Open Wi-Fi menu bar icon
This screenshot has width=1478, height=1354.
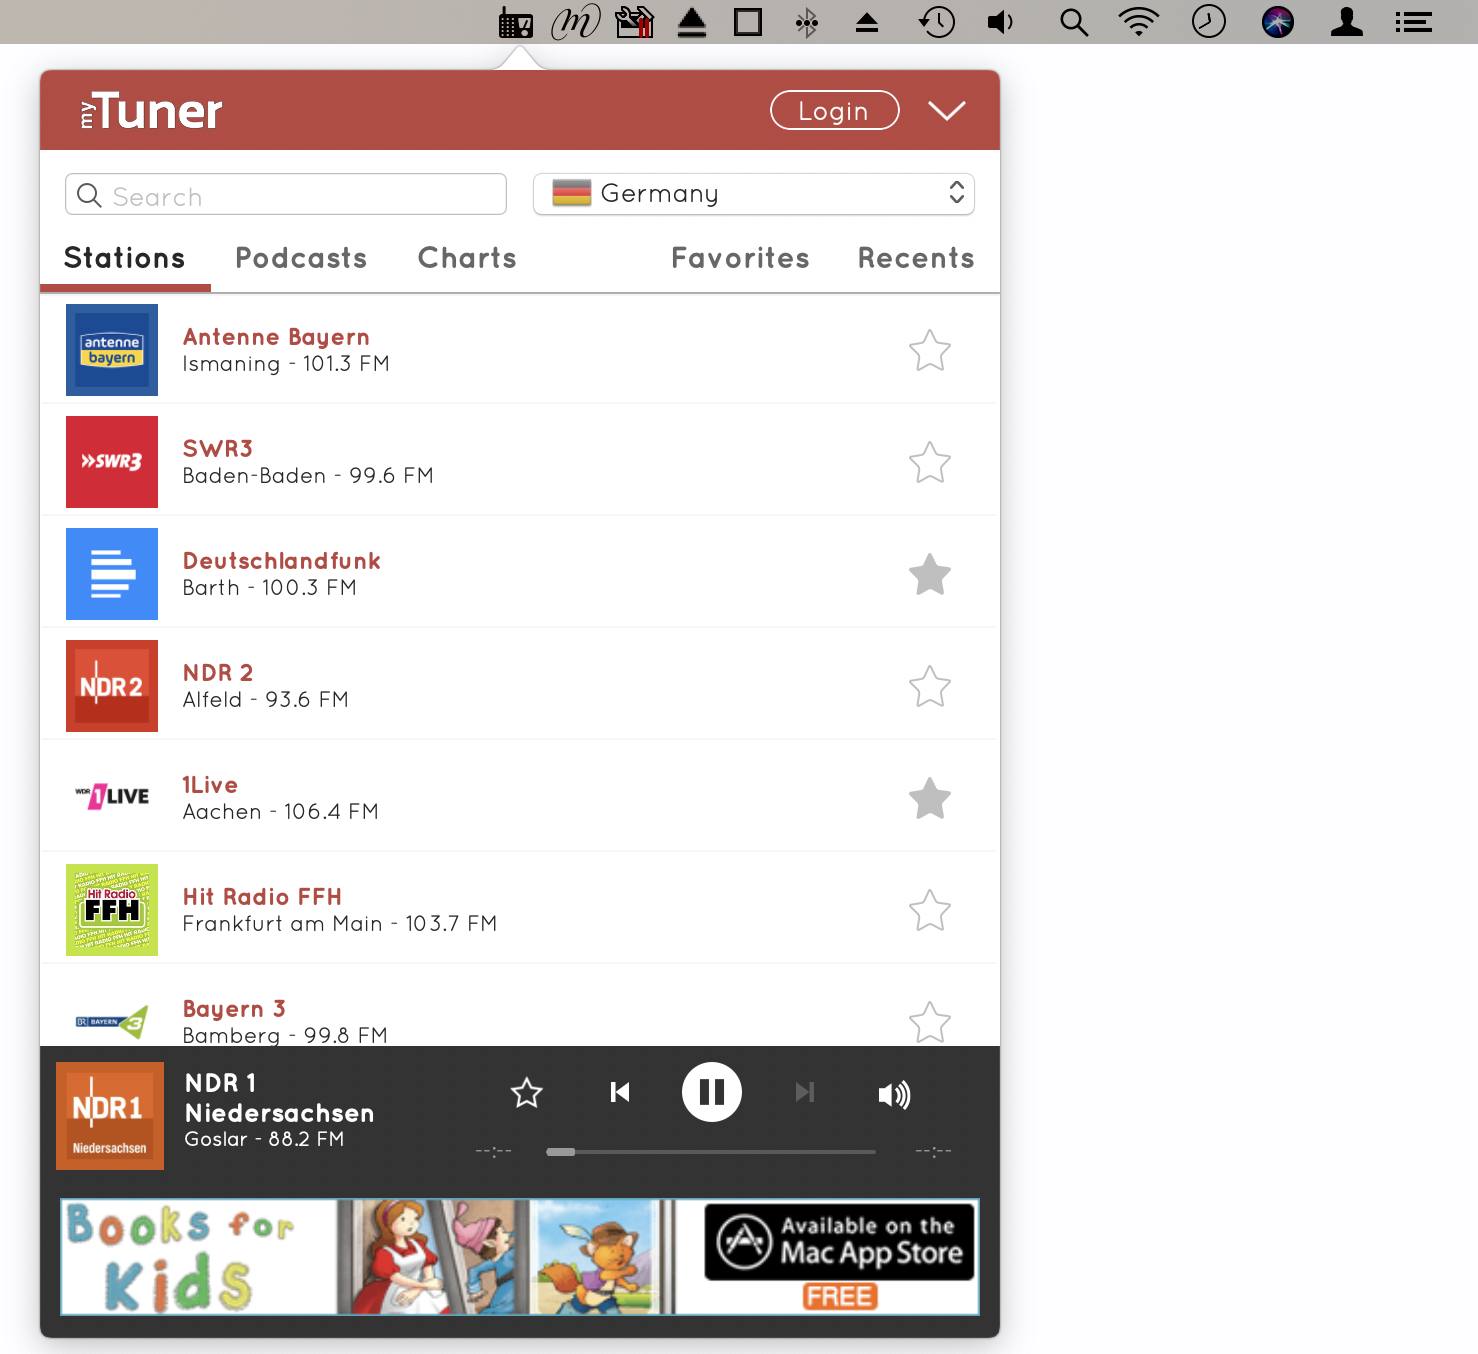tap(1139, 22)
